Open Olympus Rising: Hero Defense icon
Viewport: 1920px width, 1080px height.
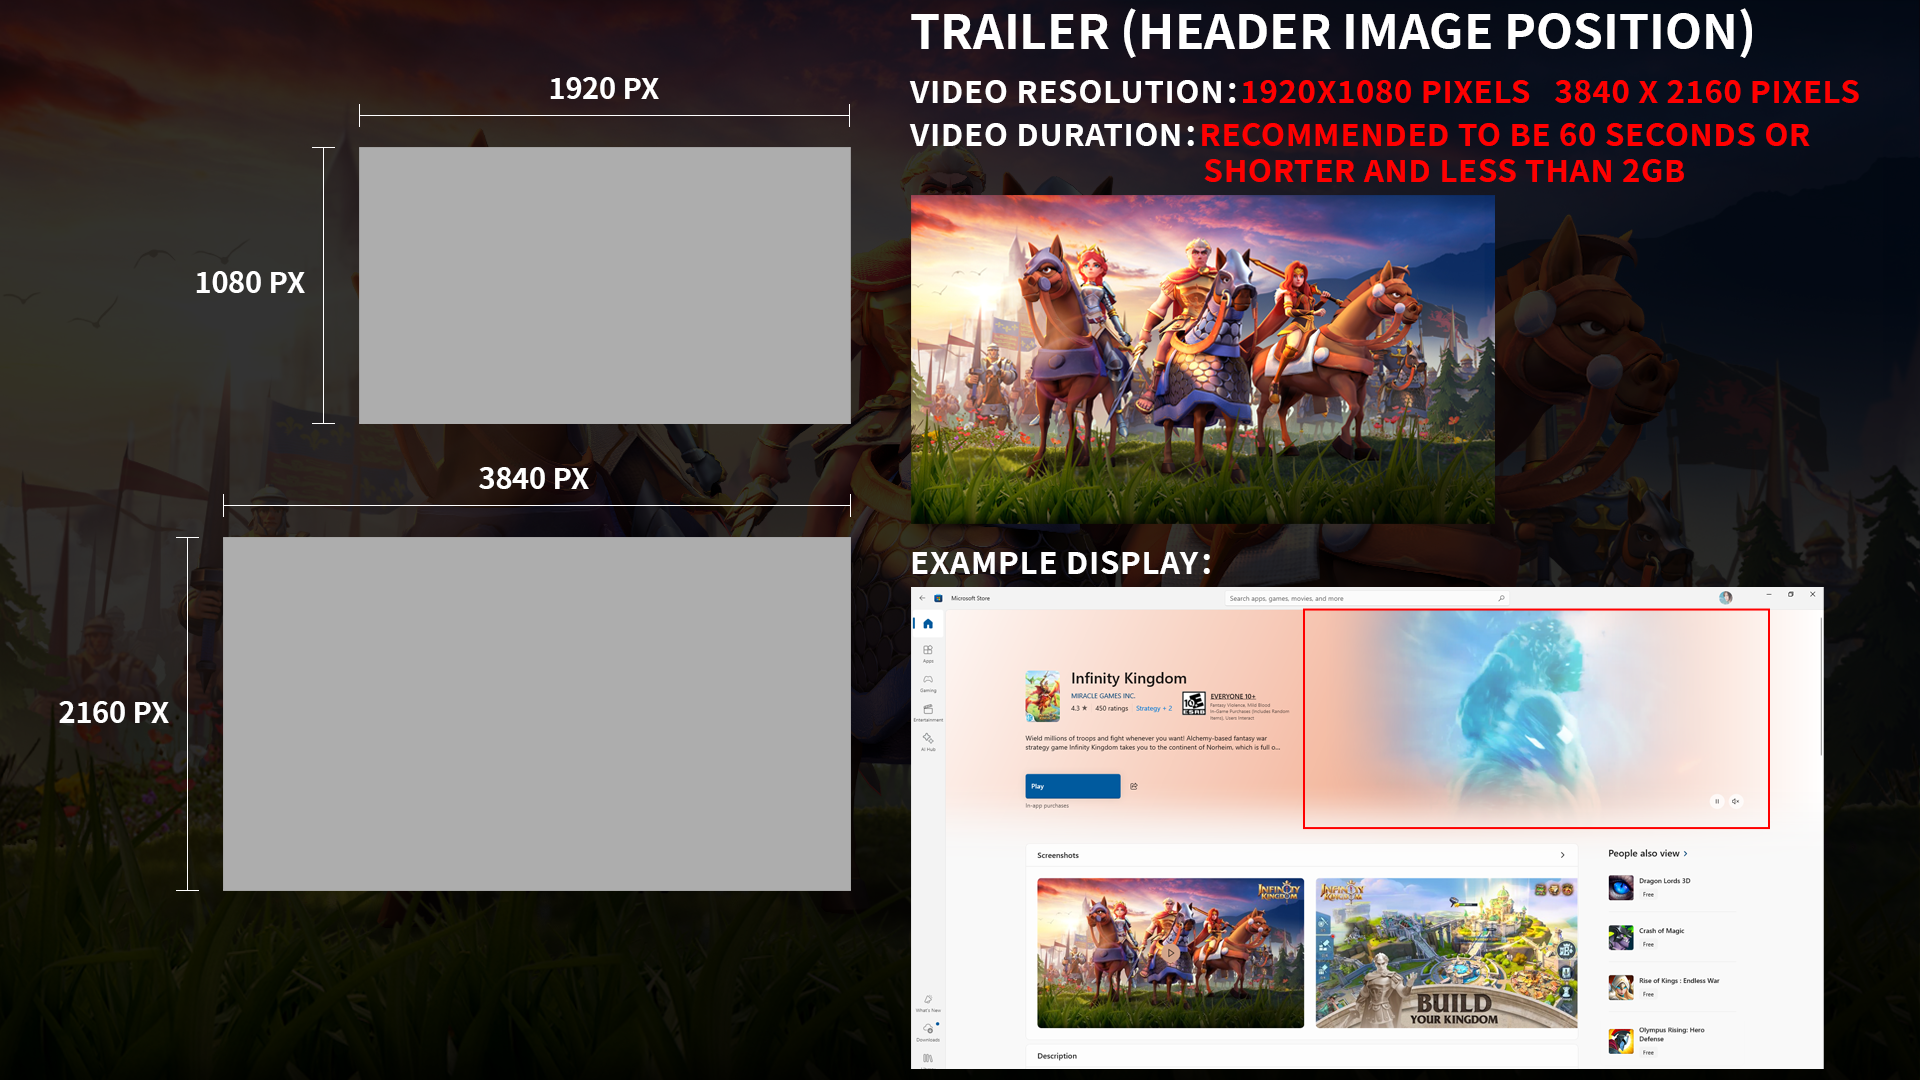point(1621,1041)
